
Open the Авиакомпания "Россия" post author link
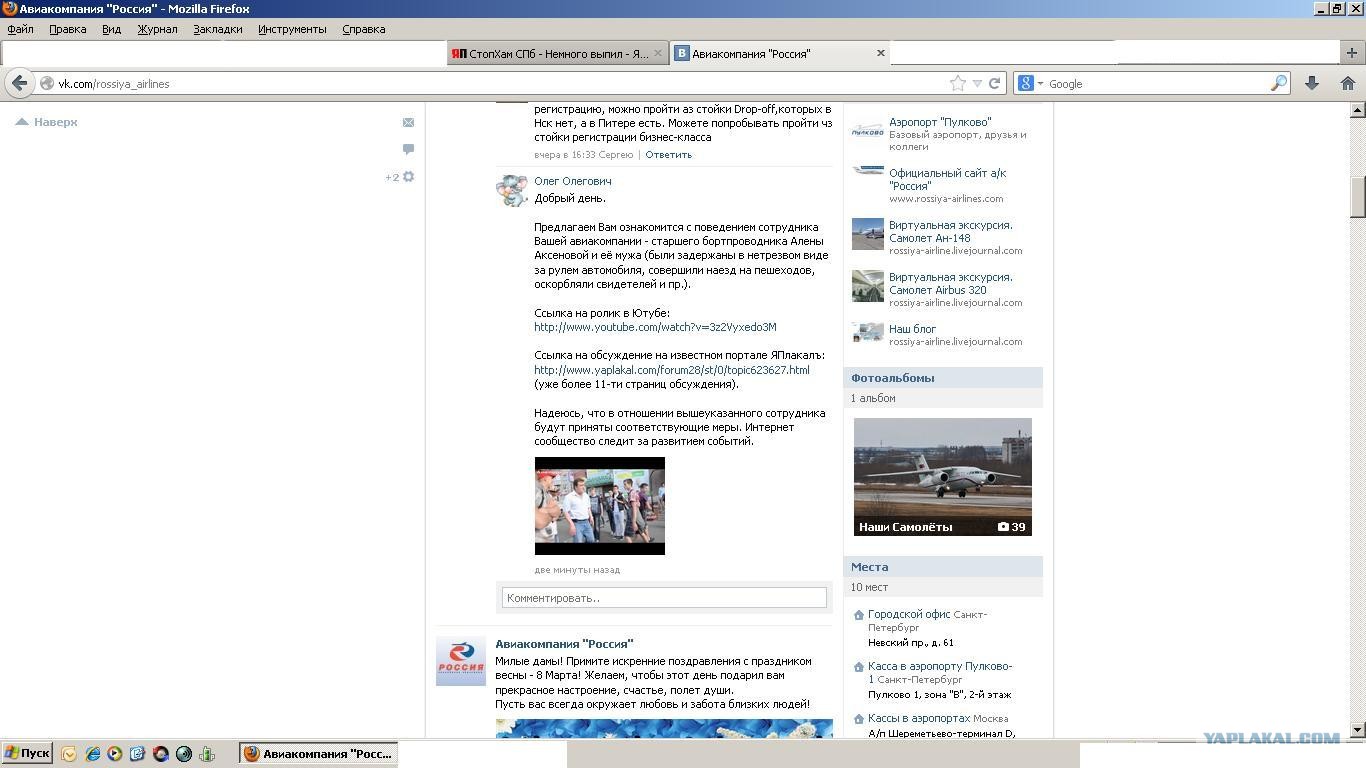click(564, 644)
